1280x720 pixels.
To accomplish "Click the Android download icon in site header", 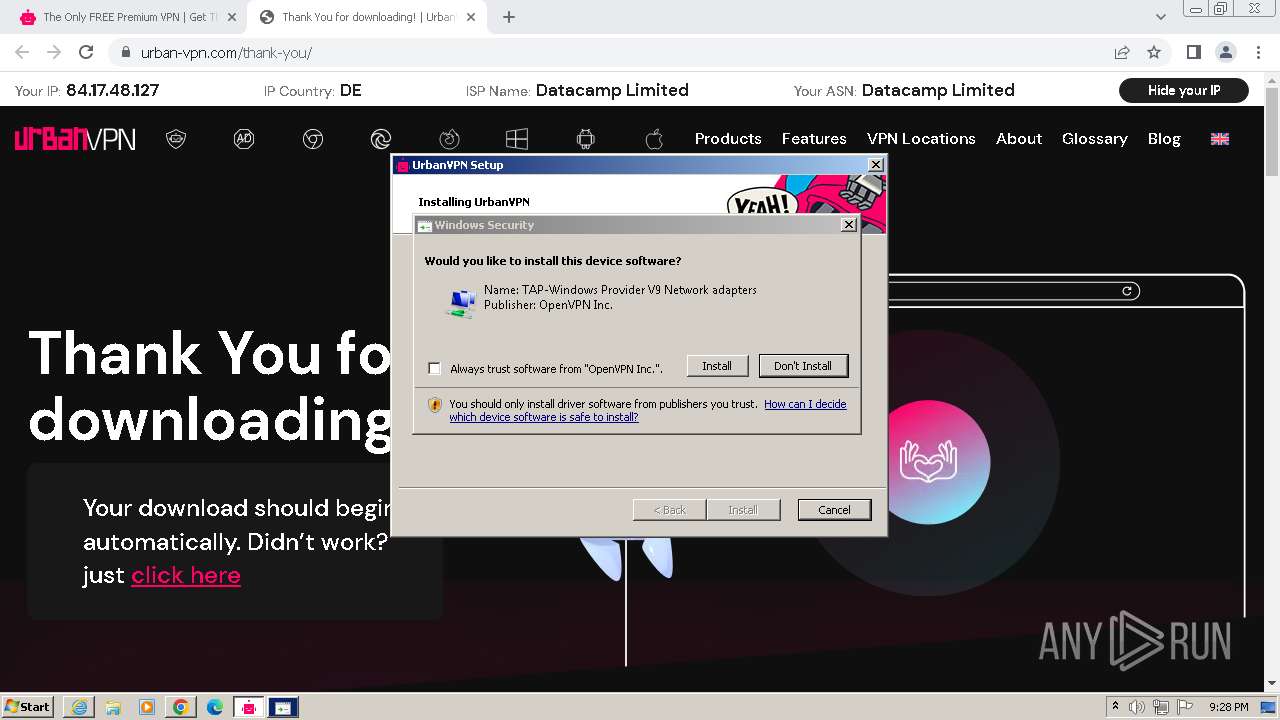I will coord(586,139).
